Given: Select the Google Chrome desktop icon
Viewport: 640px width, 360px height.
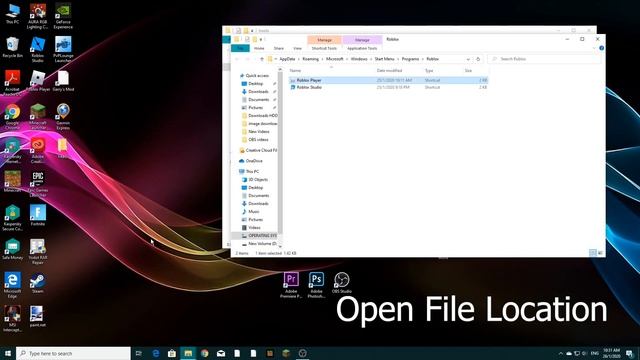Looking at the screenshot, I should pos(13,117).
